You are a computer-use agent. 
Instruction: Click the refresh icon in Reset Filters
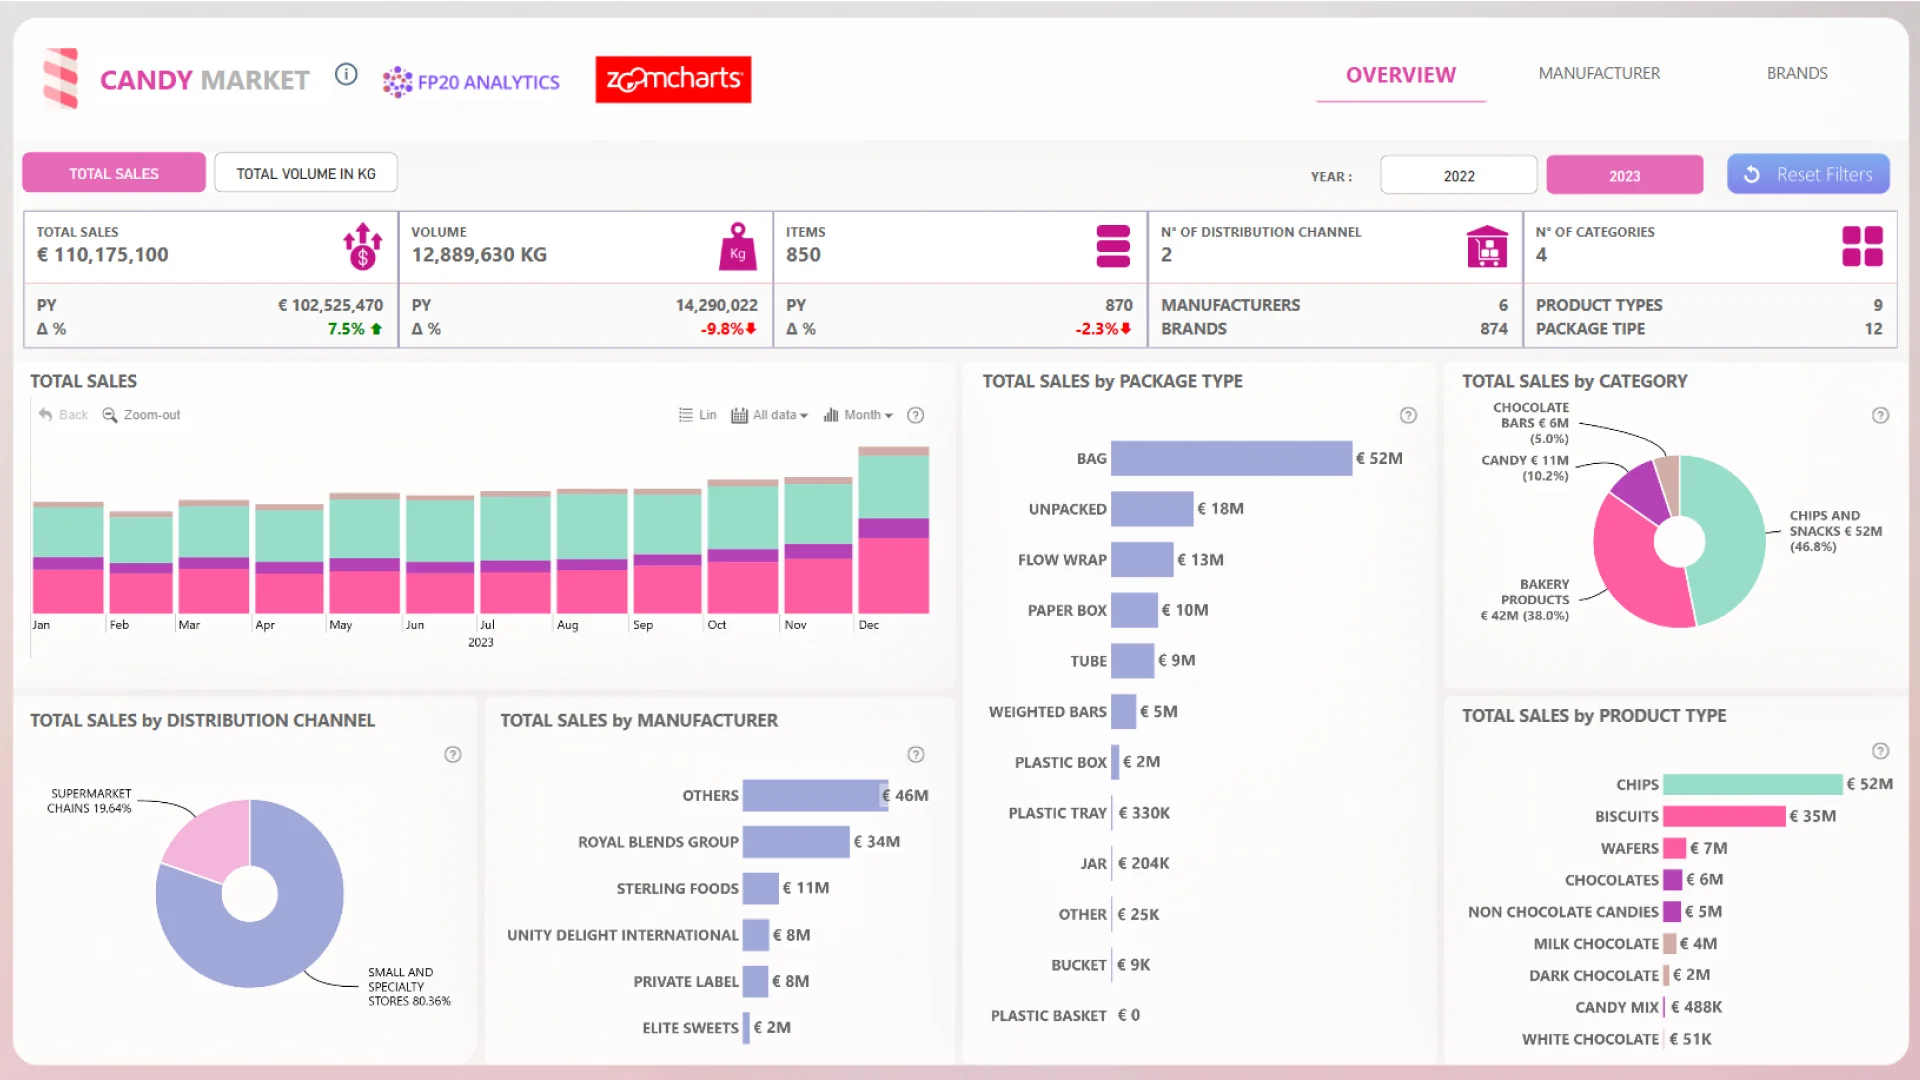click(1752, 174)
